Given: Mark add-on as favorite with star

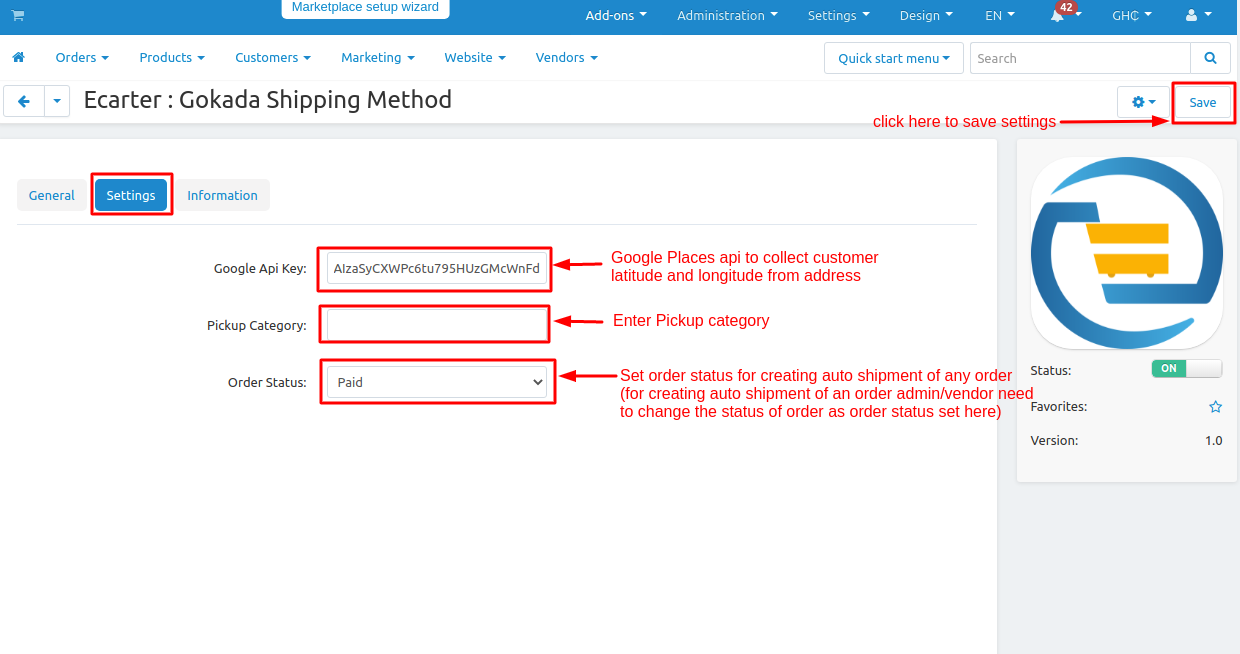Looking at the screenshot, I should (1215, 407).
